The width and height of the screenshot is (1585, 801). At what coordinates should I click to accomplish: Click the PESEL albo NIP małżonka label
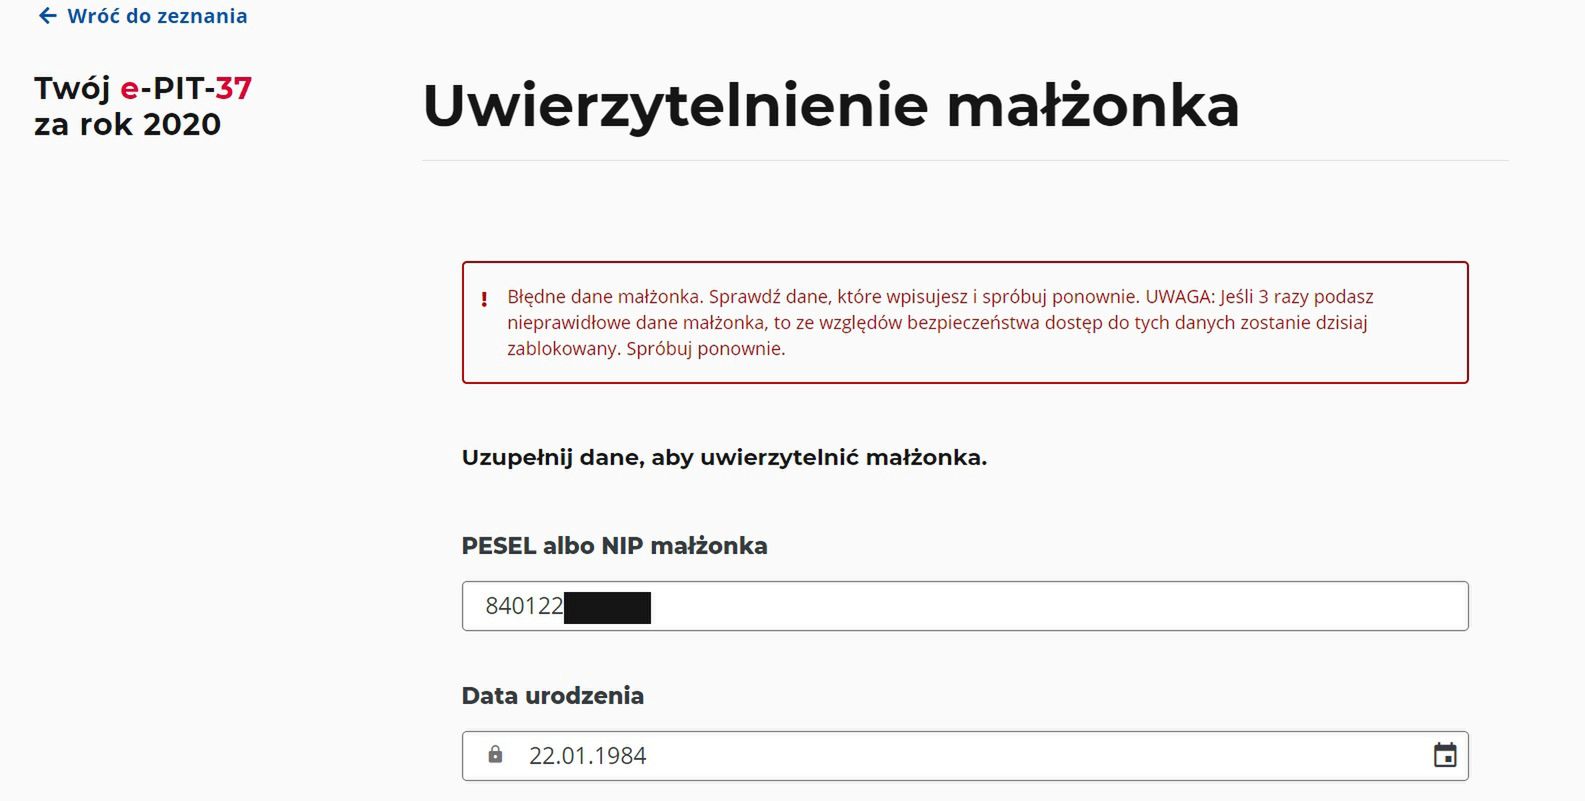[x=614, y=545]
